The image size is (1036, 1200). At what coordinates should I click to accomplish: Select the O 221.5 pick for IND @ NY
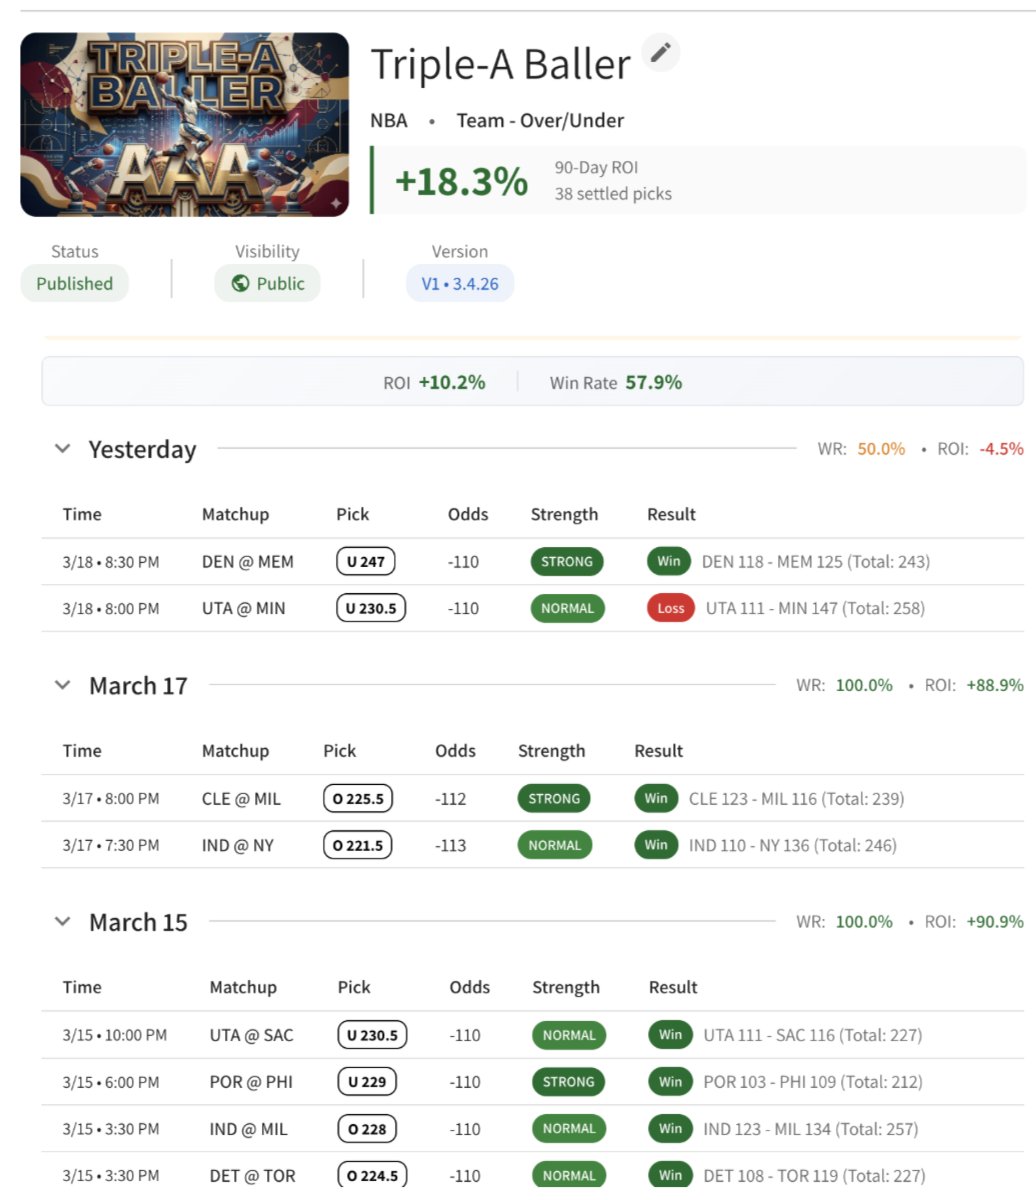point(358,845)
